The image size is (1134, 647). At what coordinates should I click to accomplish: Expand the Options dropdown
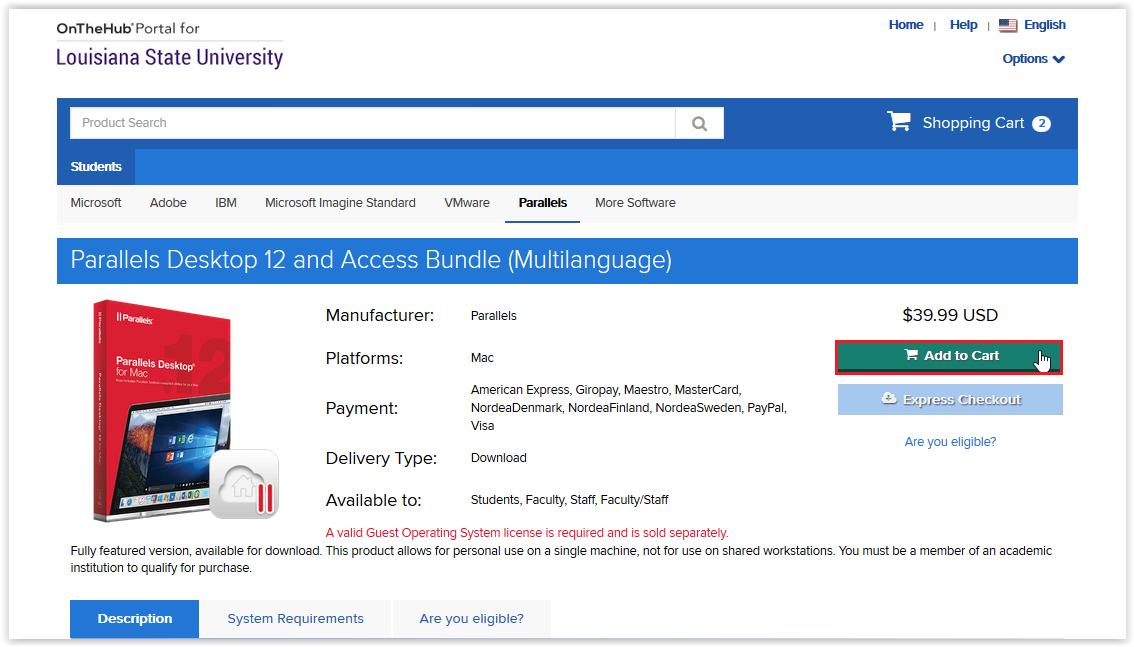click(1033, 59)
